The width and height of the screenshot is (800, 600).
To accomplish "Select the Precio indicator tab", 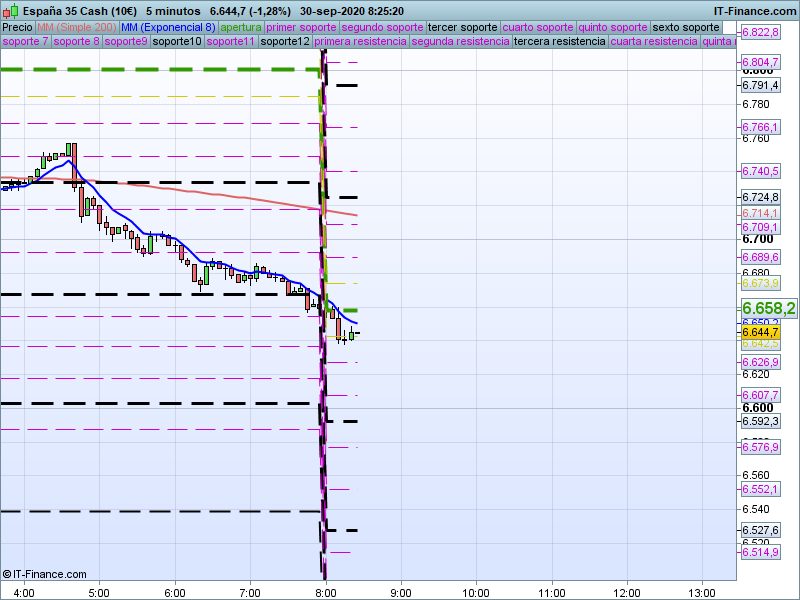I will (x=17, y=27).
